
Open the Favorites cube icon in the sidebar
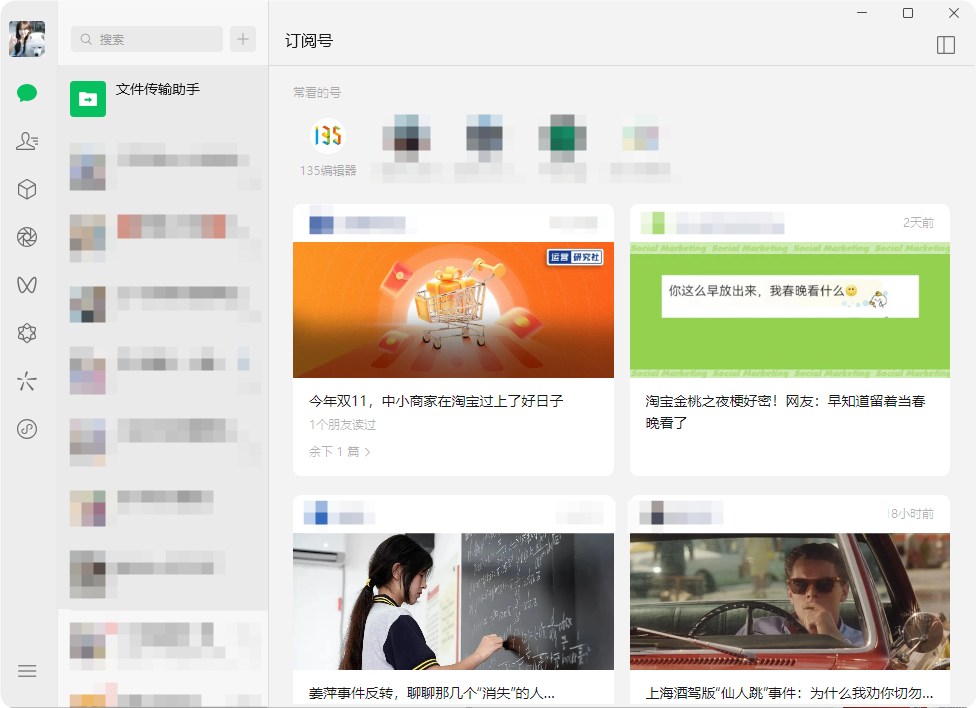click(x=27, y=189)
